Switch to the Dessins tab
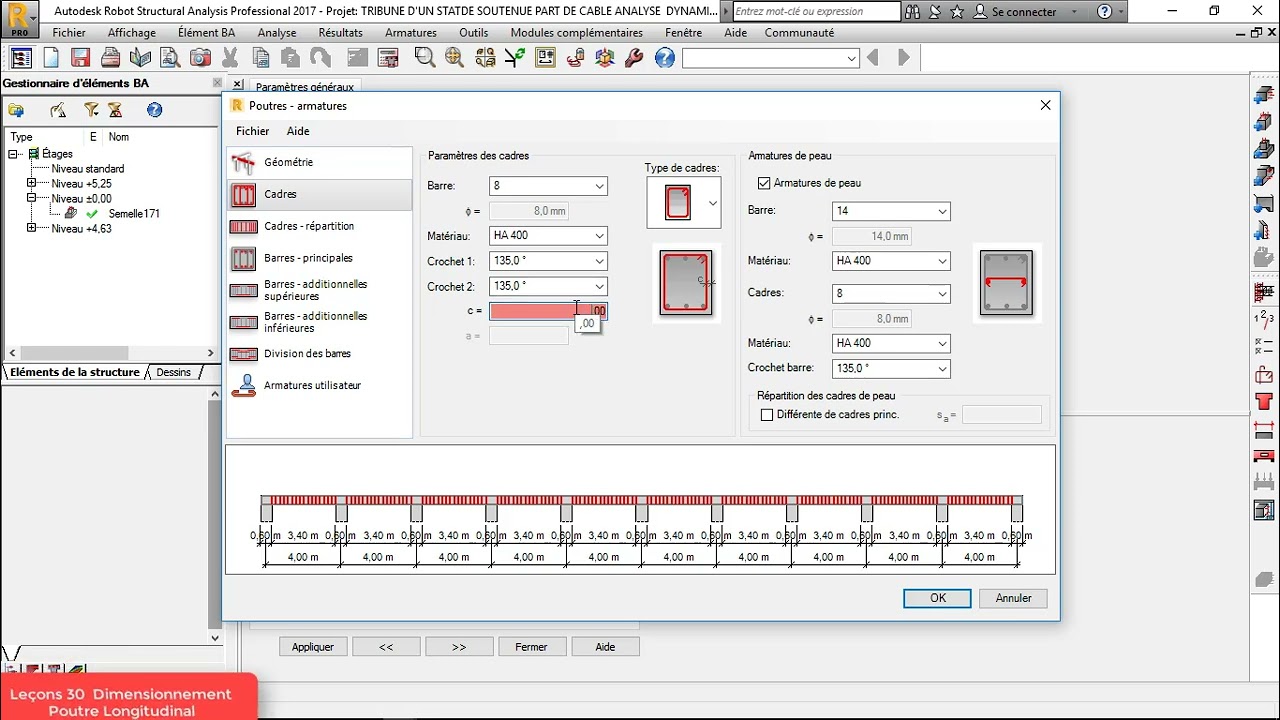Screen dimensions: 1280x720 click(x=173, y=372)
